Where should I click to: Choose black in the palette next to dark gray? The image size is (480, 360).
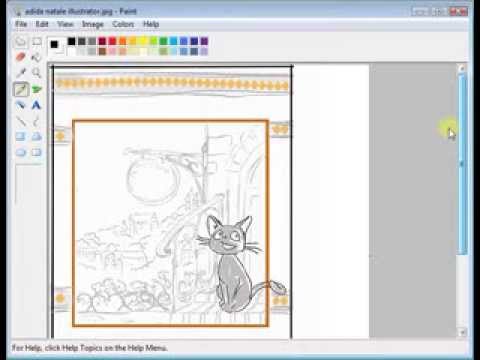pos(71,41)
